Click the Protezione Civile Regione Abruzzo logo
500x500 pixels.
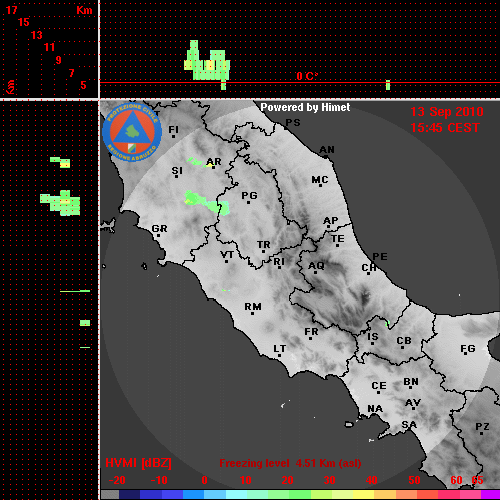[132, 133]
